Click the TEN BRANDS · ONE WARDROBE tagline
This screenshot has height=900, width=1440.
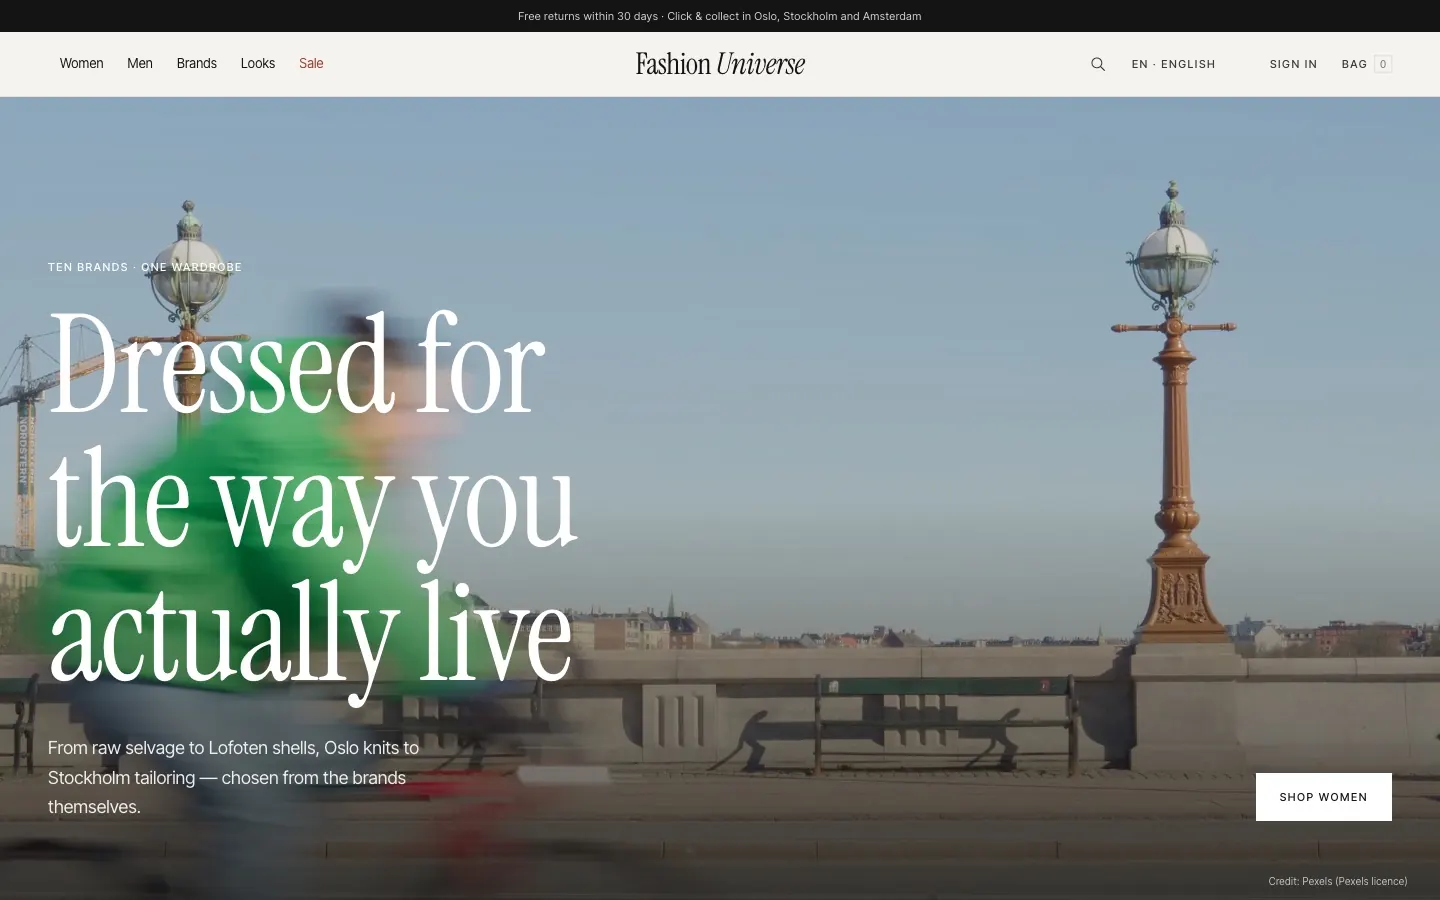tap(145, 267)
